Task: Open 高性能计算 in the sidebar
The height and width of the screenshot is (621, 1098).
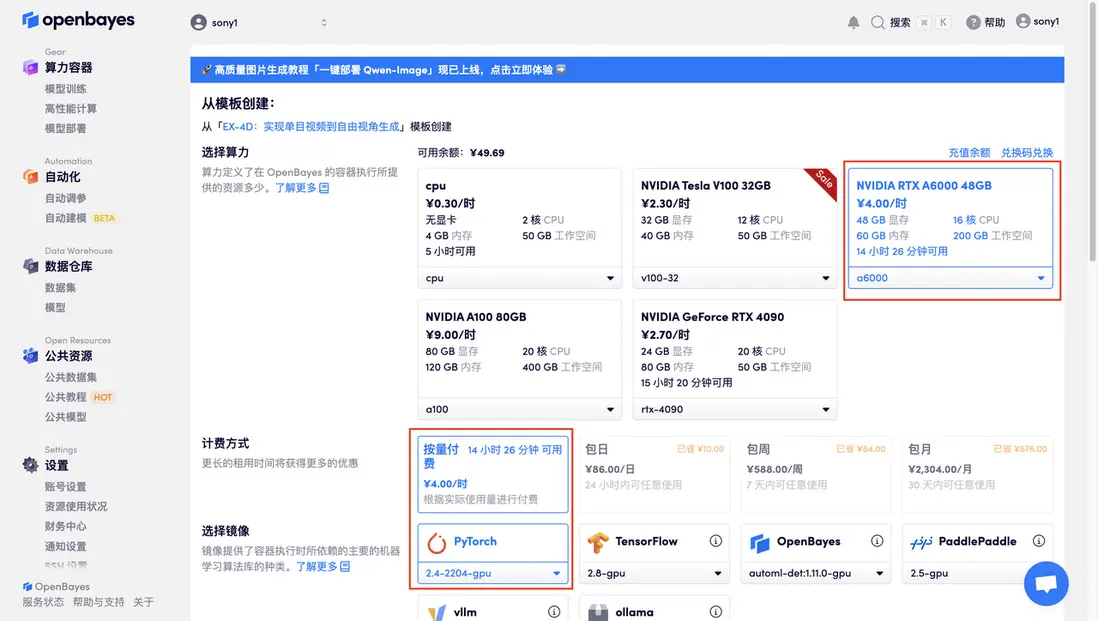Action: point(71,109)
